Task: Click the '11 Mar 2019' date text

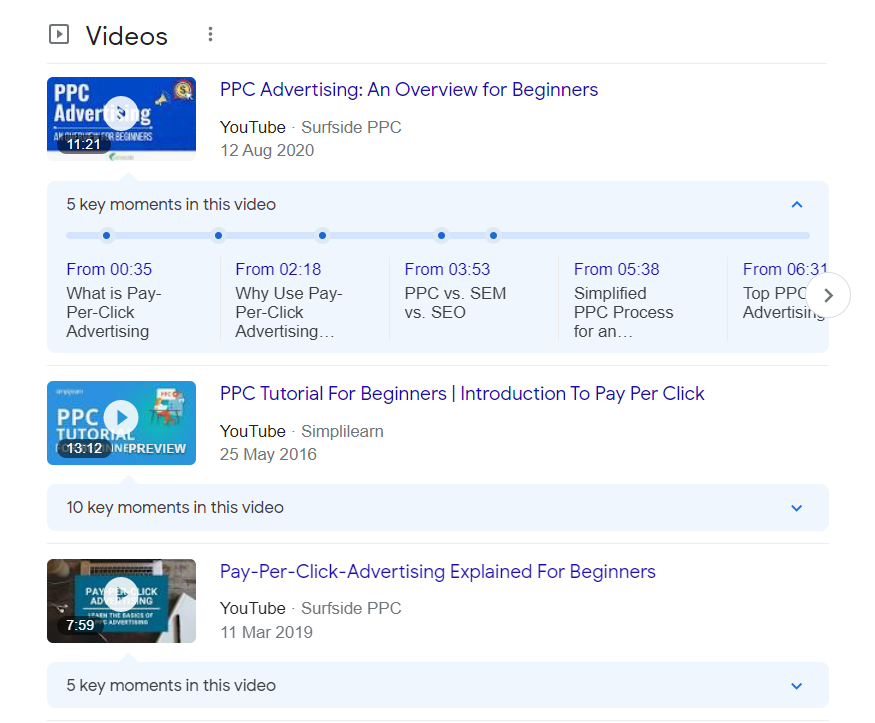Action: pos(266,633)
